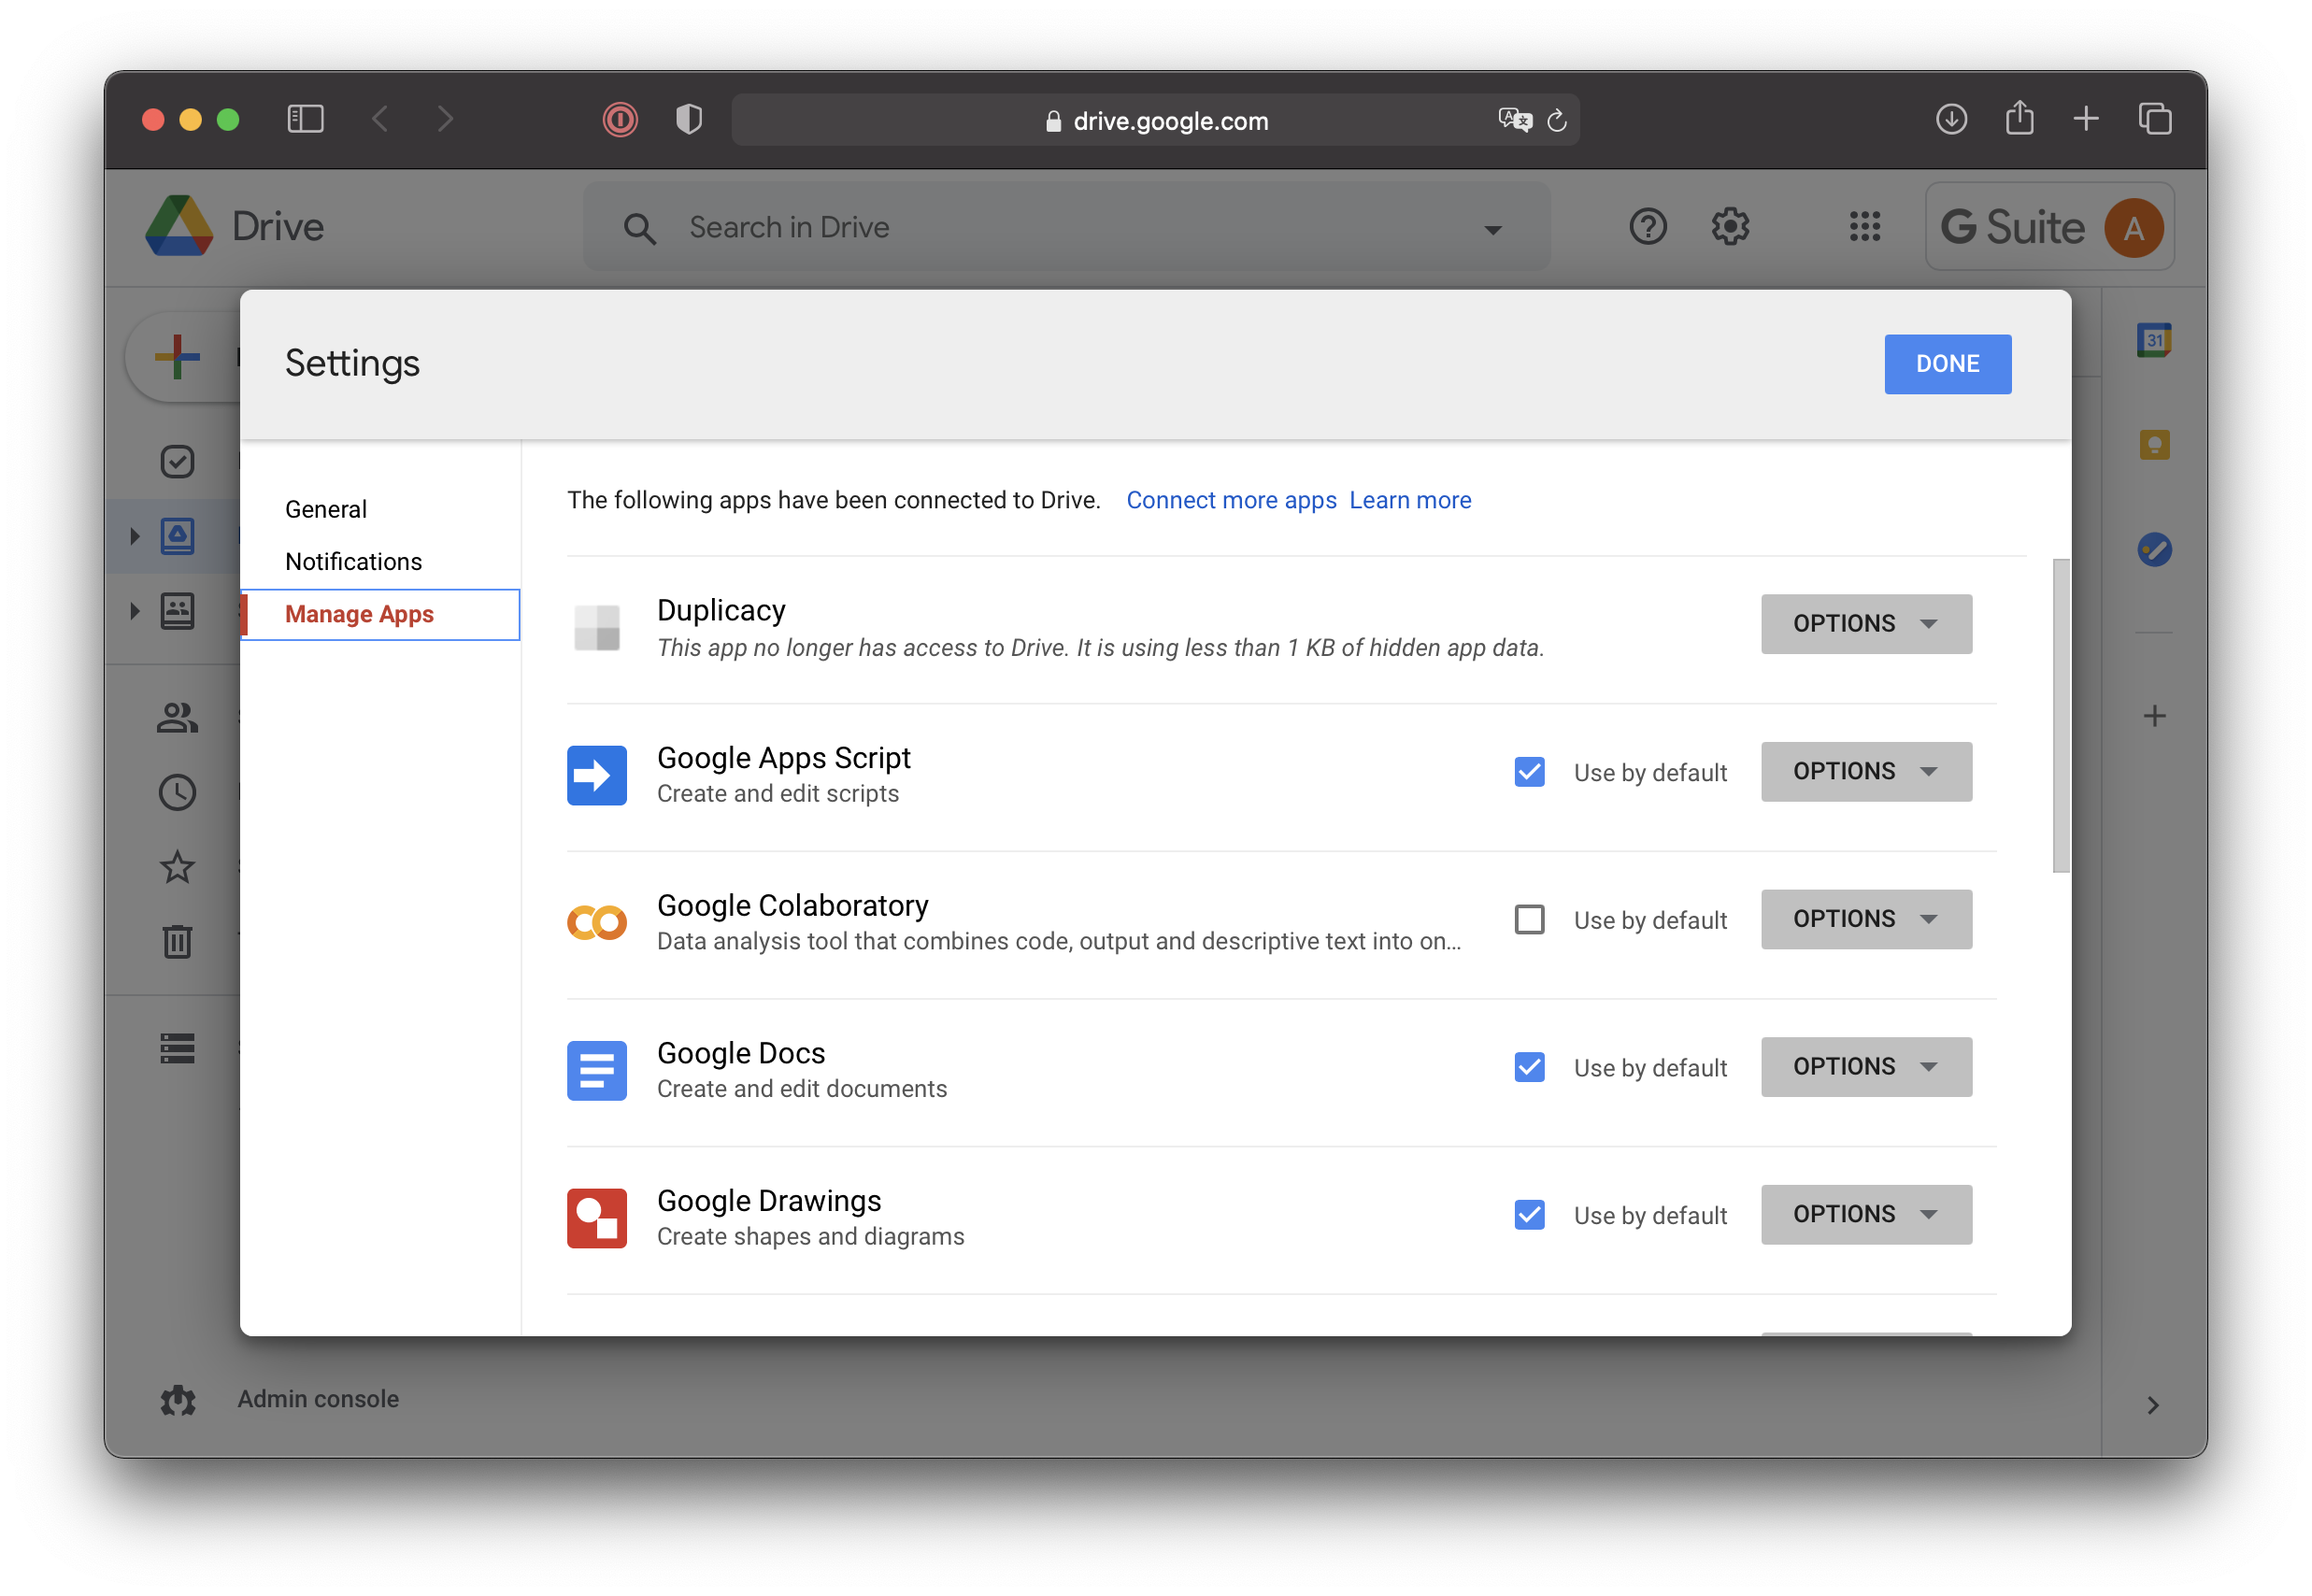Click the Google Colaboratory app icon

coord(596,922)
